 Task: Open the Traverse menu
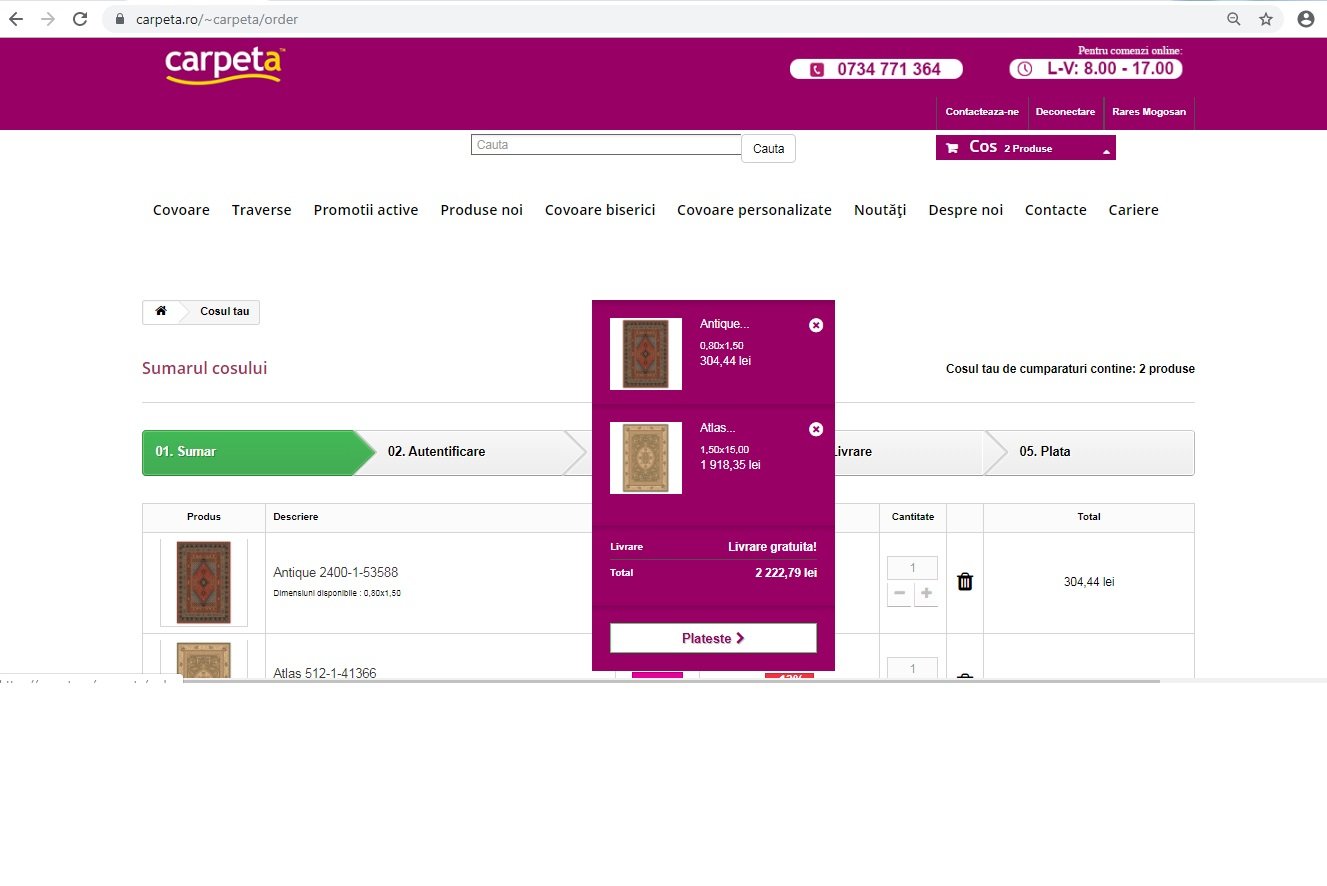262,210
